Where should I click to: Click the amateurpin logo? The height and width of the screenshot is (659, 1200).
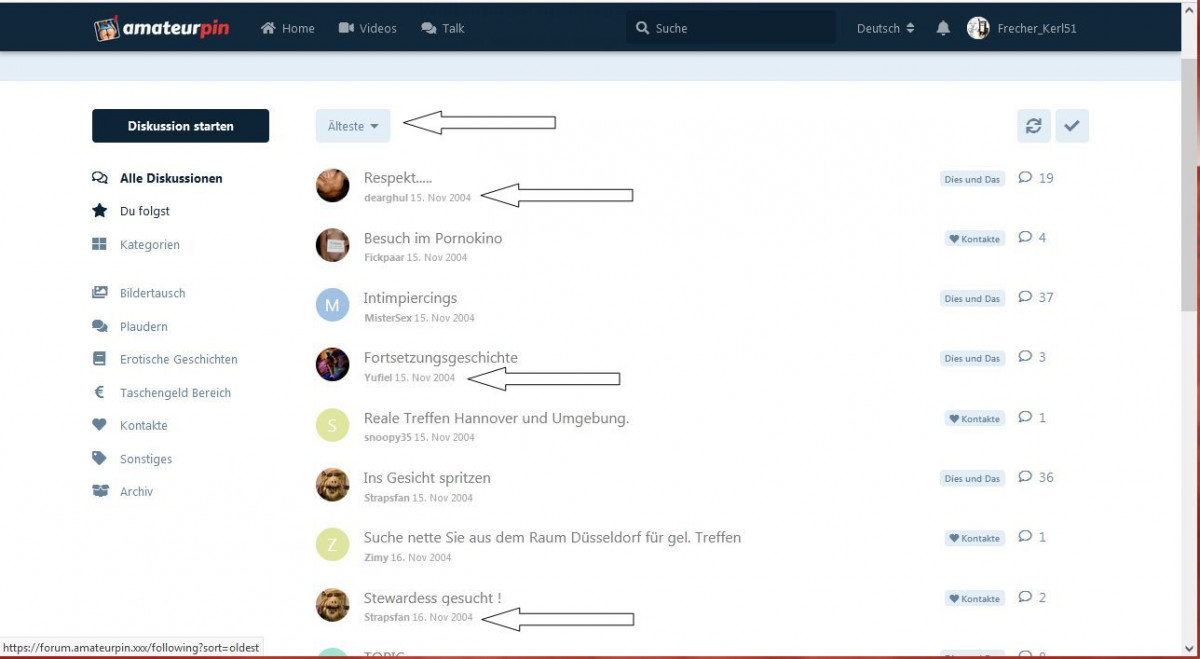click(x=162, y=28)
